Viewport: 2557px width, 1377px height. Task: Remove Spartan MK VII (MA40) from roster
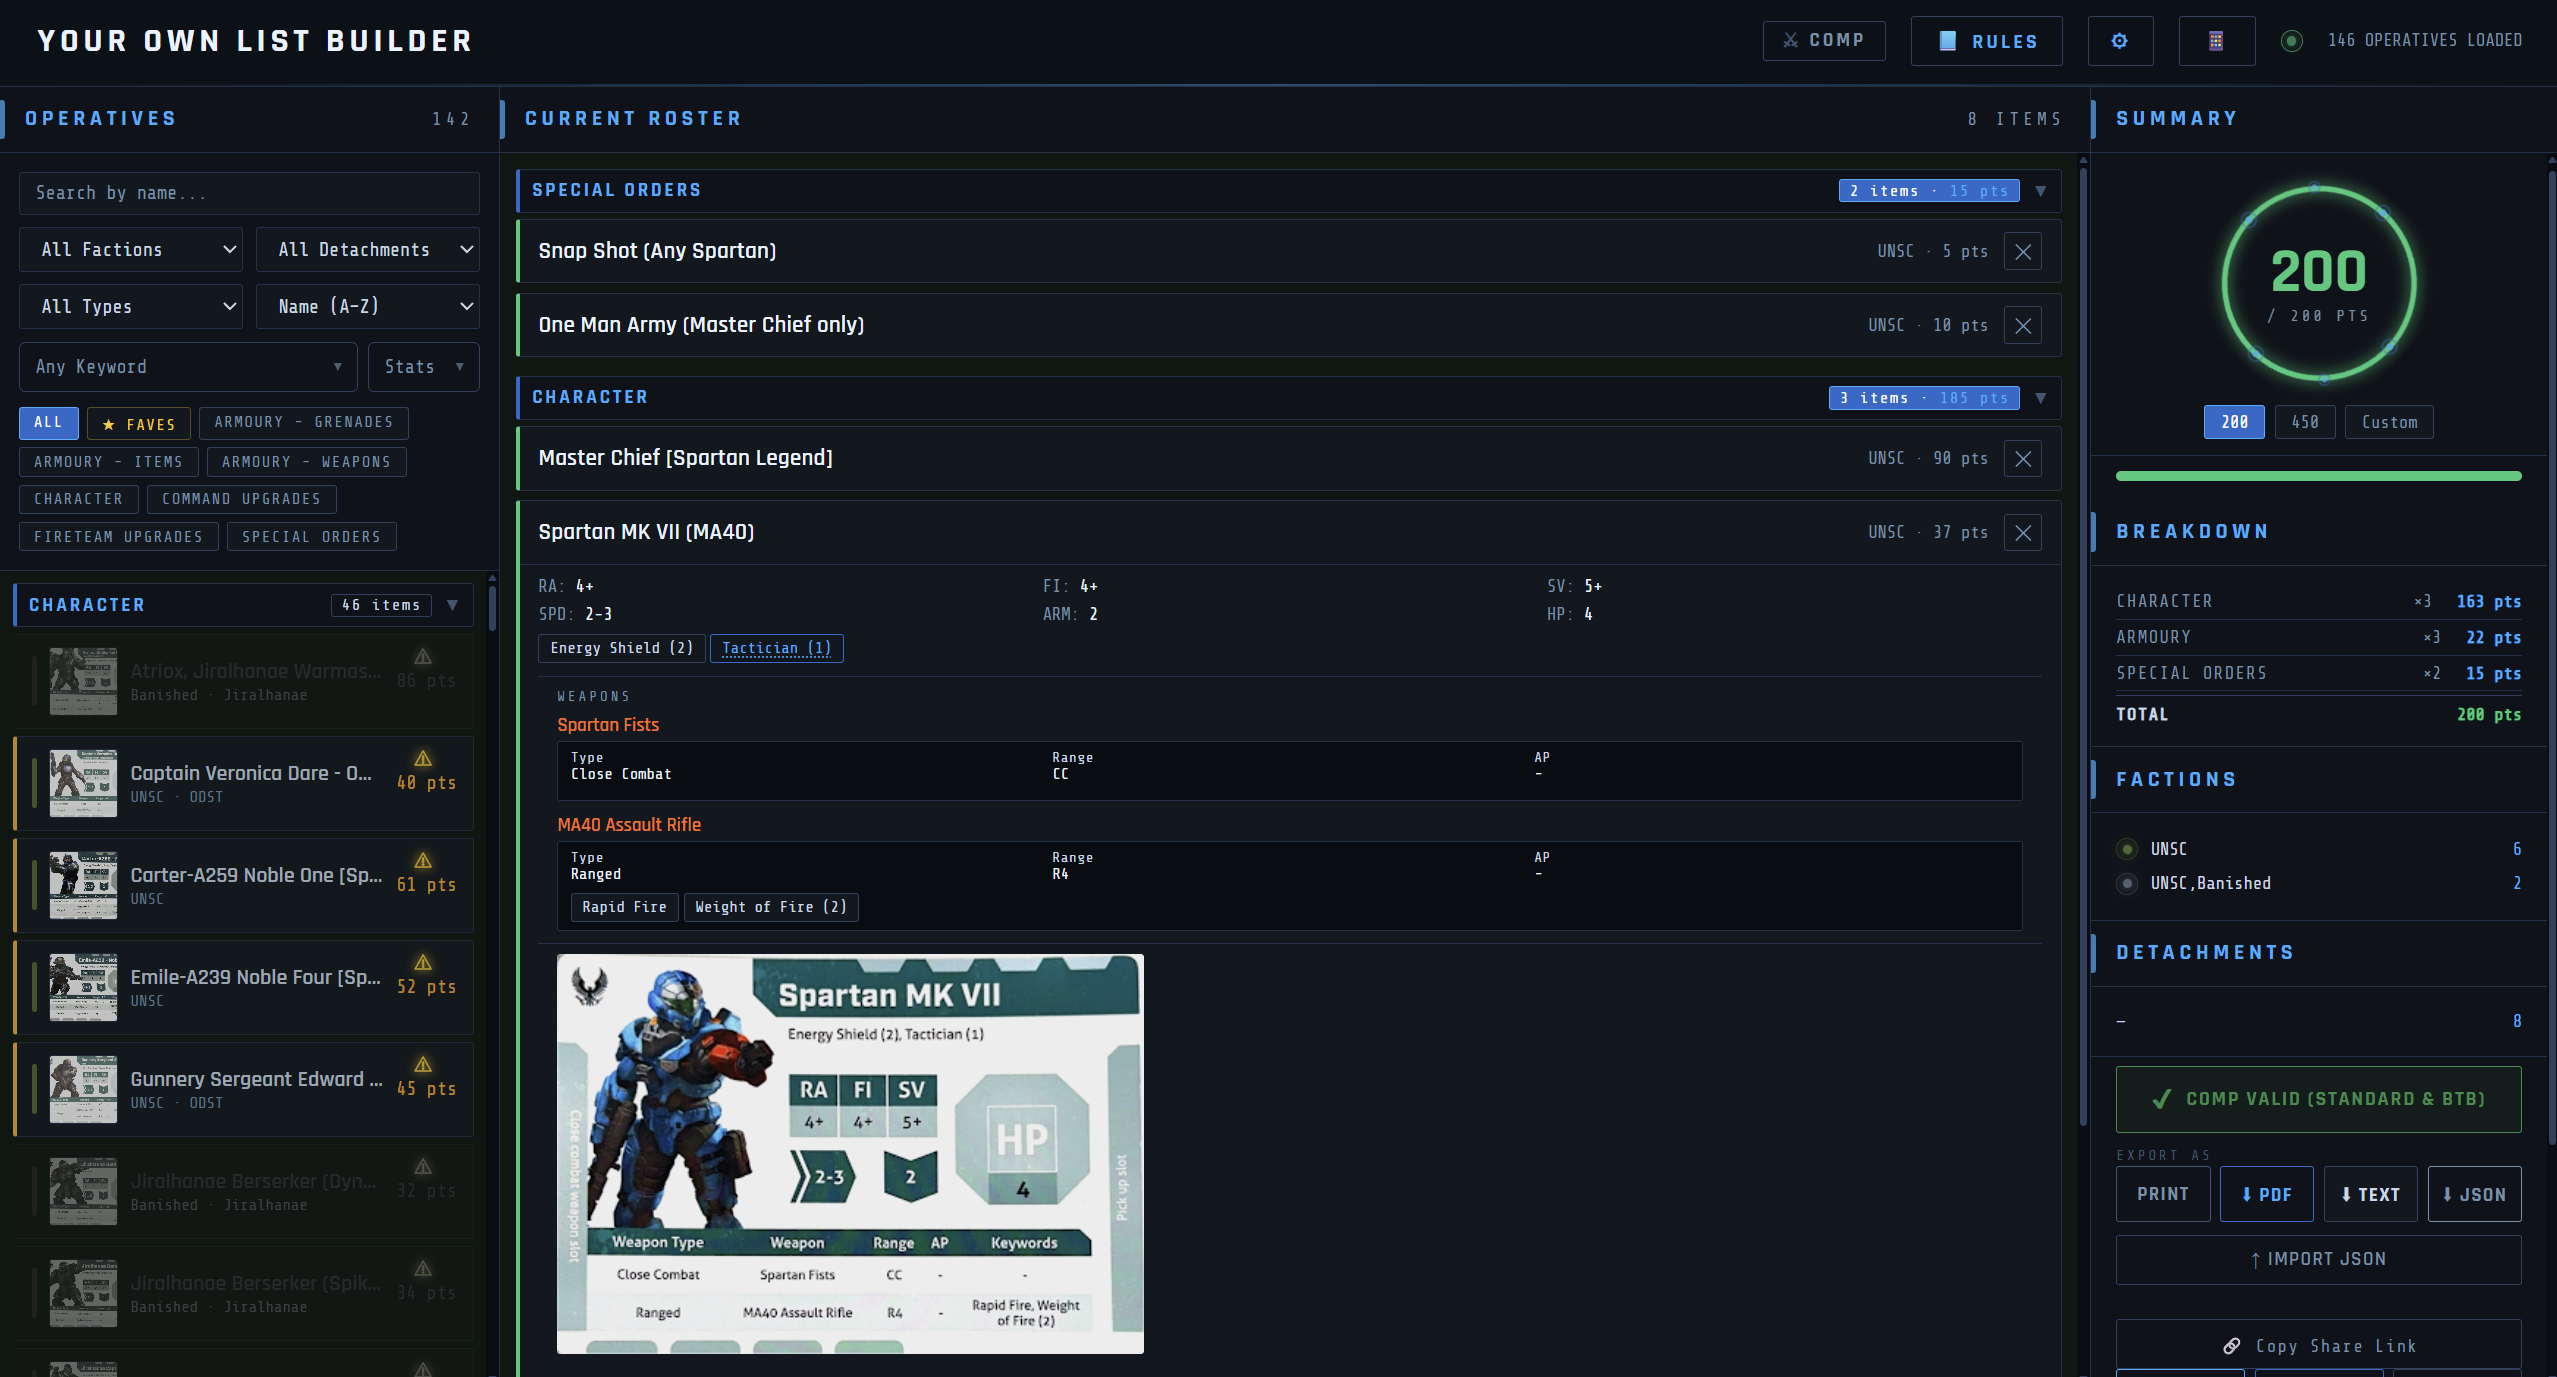coord(2022,533)
